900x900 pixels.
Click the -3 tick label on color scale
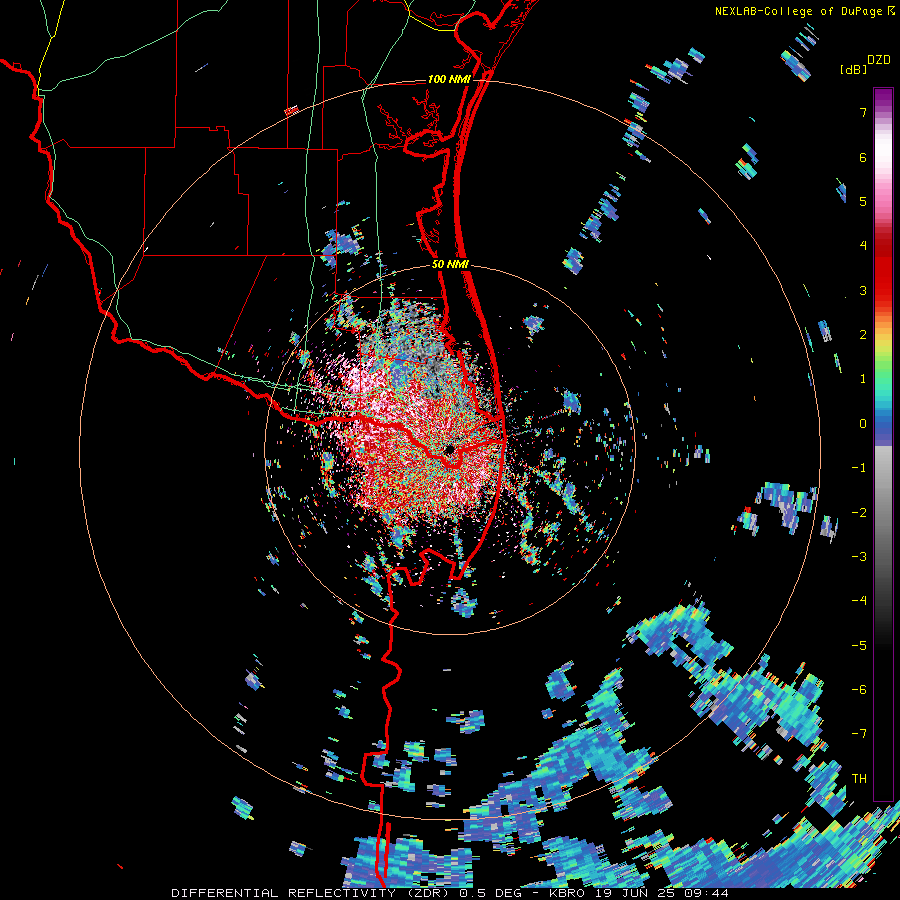point(859,557)
